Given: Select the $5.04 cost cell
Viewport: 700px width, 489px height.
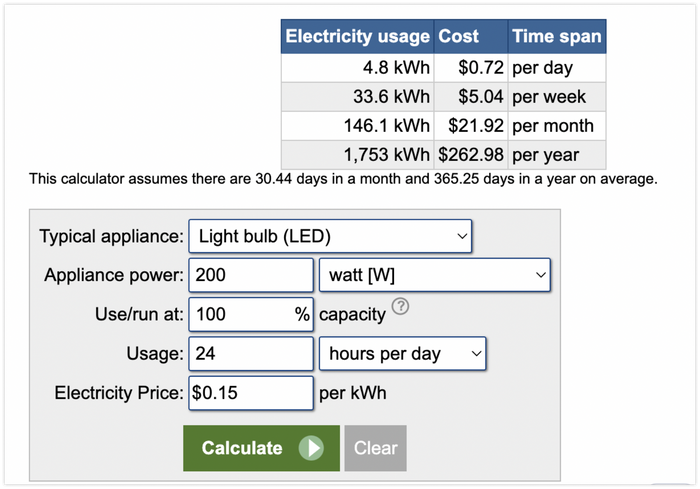Looking at the screenshot, I should pyautogui.click(x=471, y=97).
